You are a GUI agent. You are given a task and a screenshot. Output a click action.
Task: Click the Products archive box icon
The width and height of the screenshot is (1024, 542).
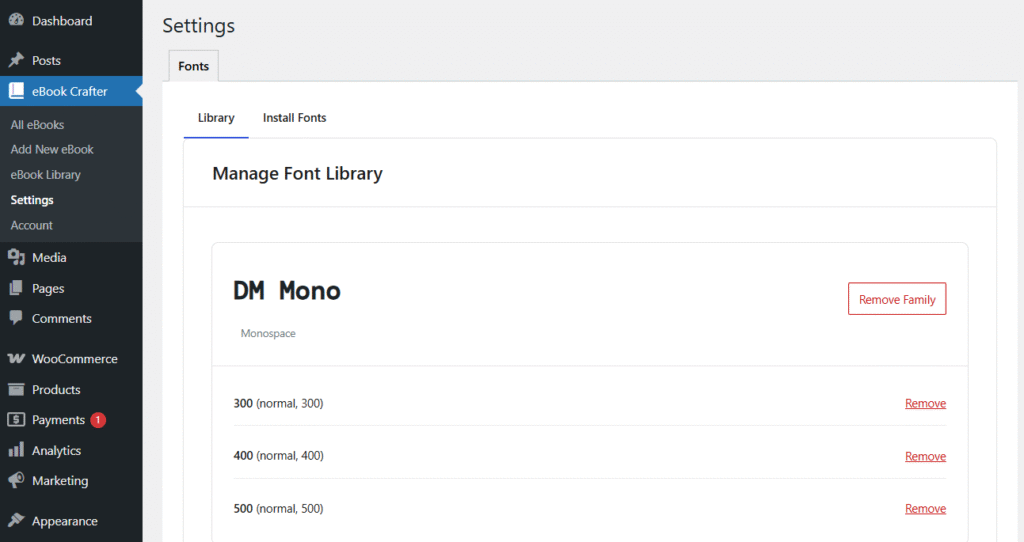[16, 389]
